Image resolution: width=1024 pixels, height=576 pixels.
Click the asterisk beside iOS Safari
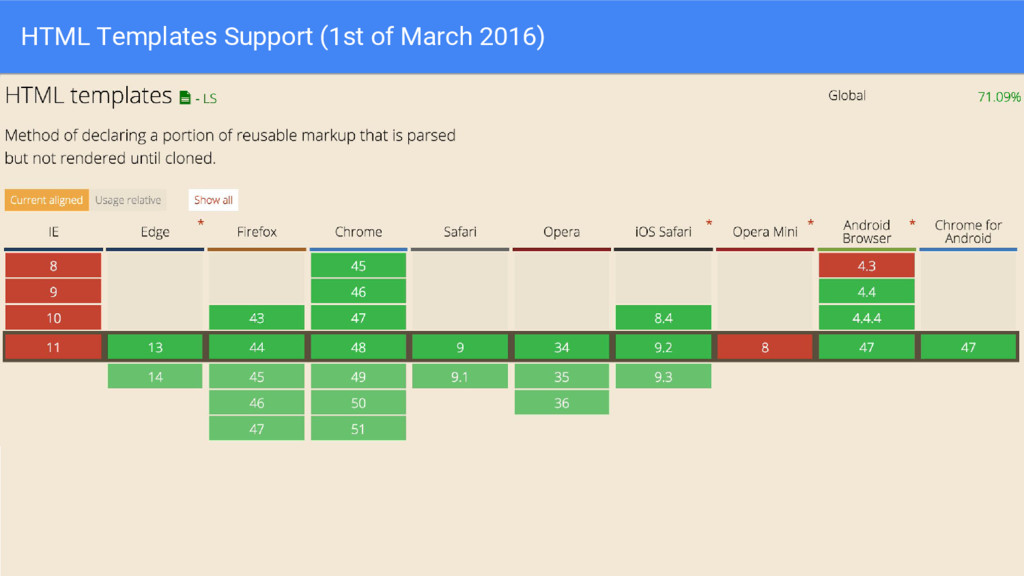709,223
